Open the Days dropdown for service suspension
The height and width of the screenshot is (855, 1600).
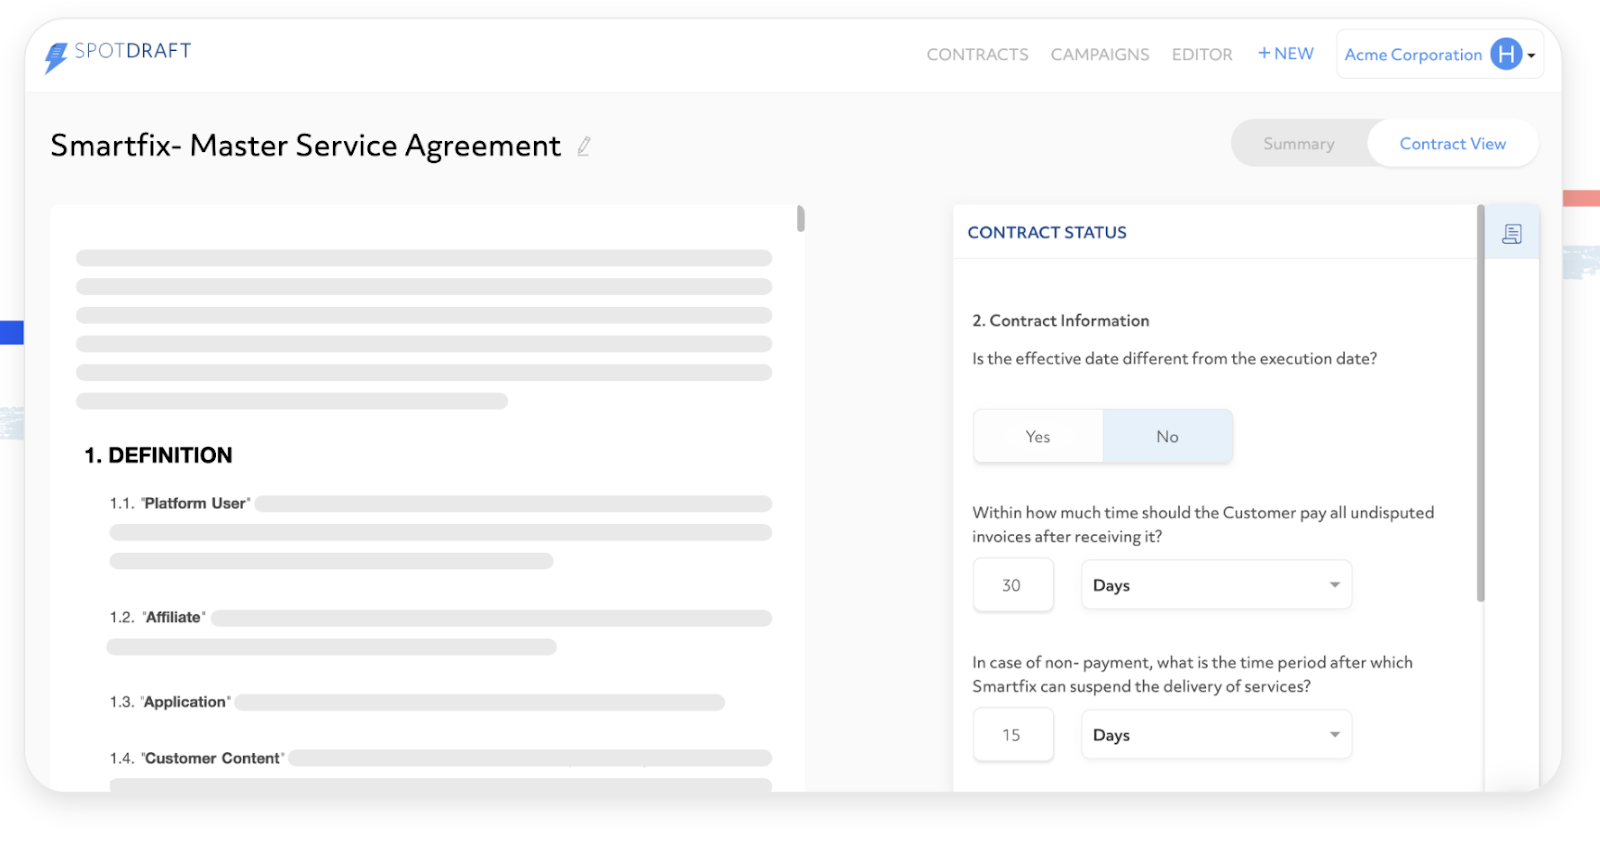tap(1216, 735)
